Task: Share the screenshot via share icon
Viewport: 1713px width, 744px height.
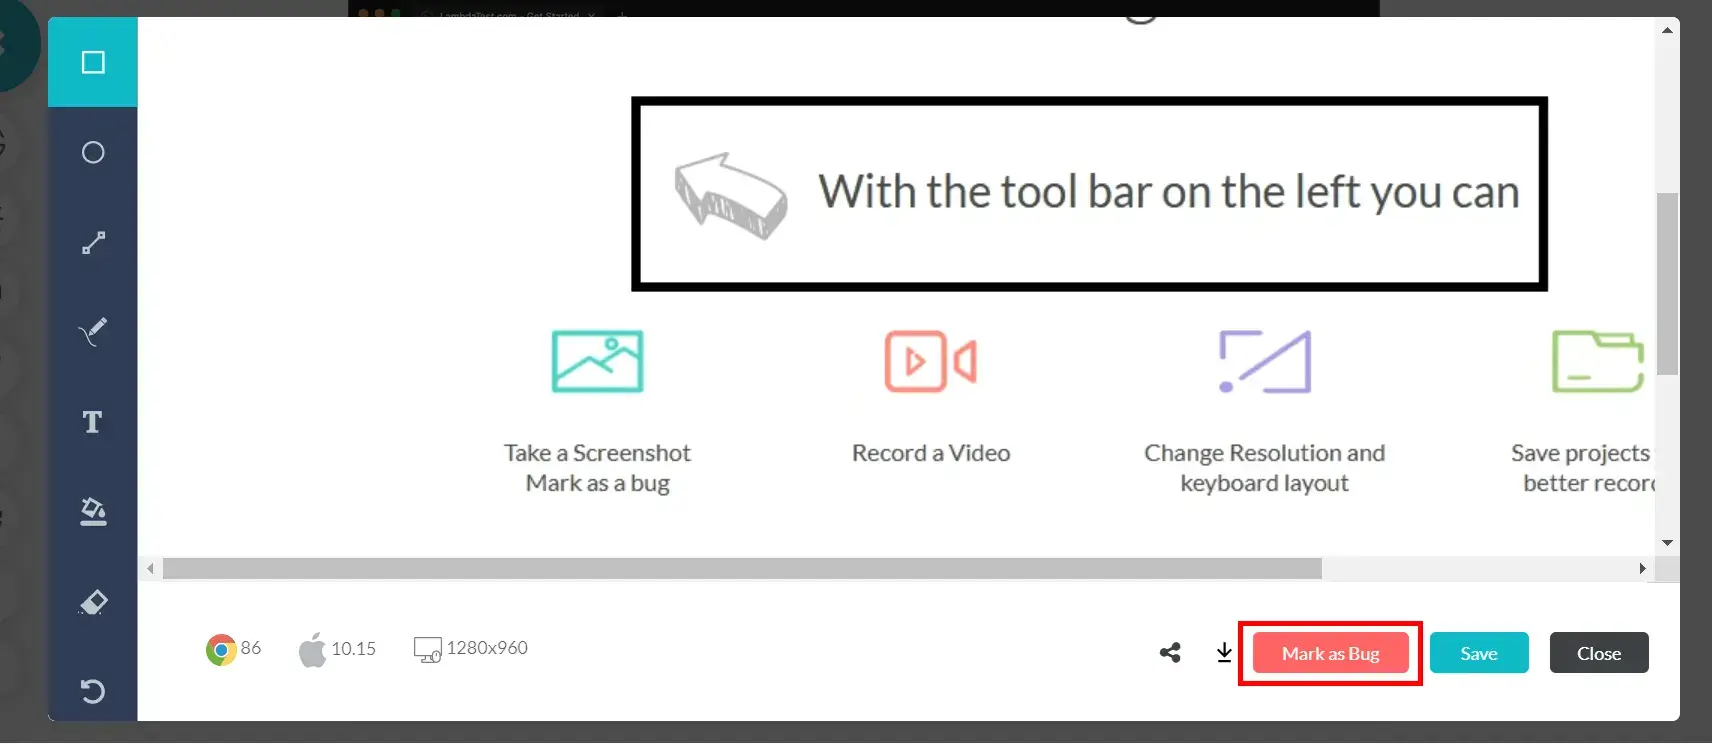Action: point(1170,653)
